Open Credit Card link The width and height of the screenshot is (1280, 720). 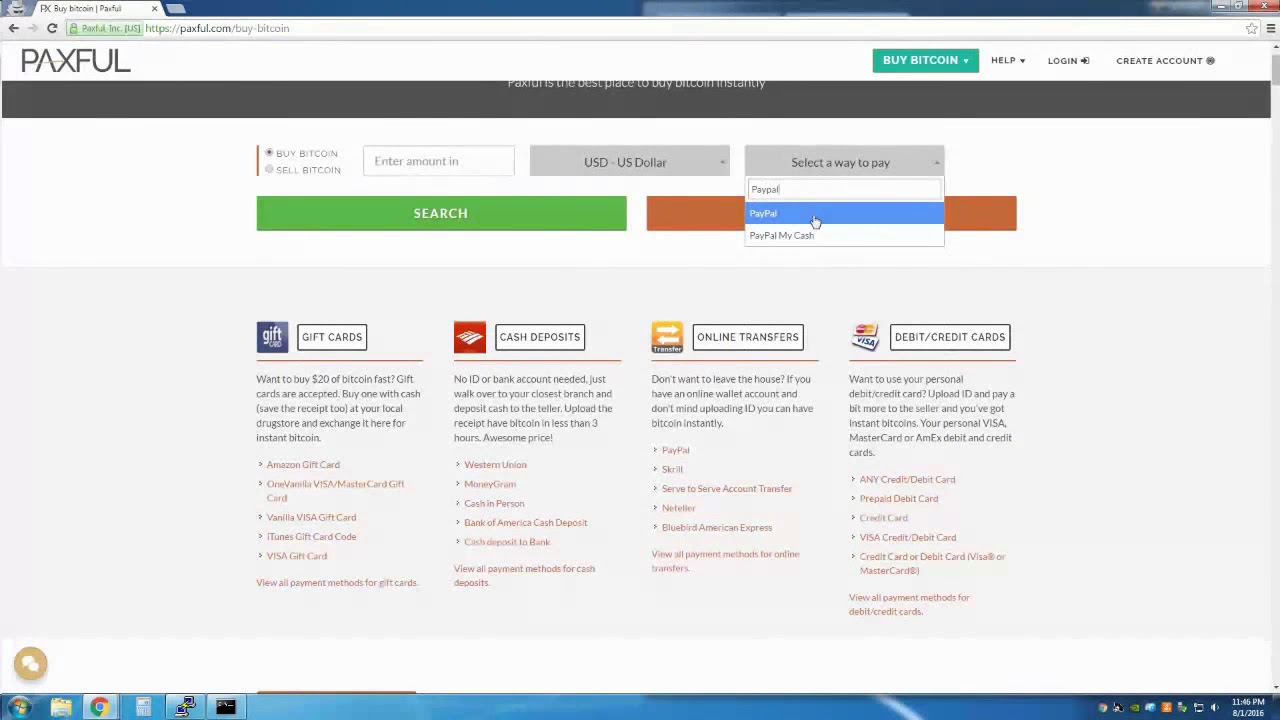tap(884, 518)
